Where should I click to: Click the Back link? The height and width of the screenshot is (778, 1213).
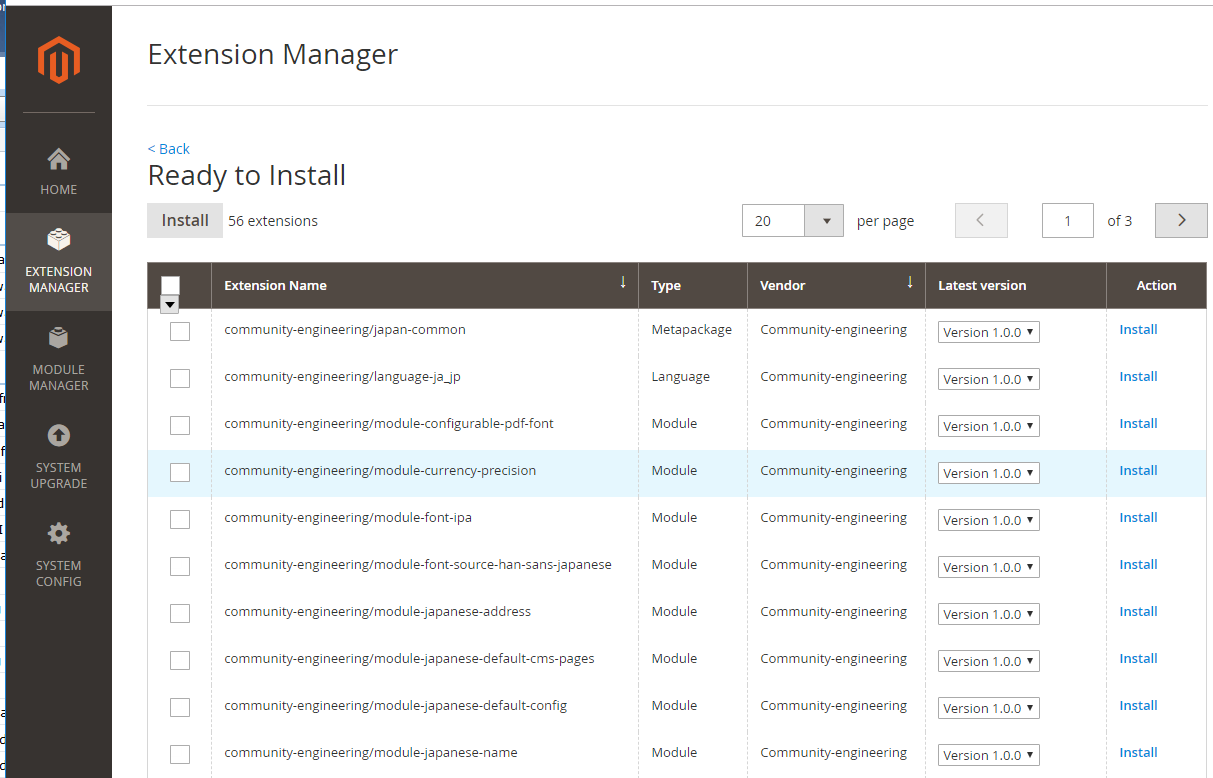point(169,149)
